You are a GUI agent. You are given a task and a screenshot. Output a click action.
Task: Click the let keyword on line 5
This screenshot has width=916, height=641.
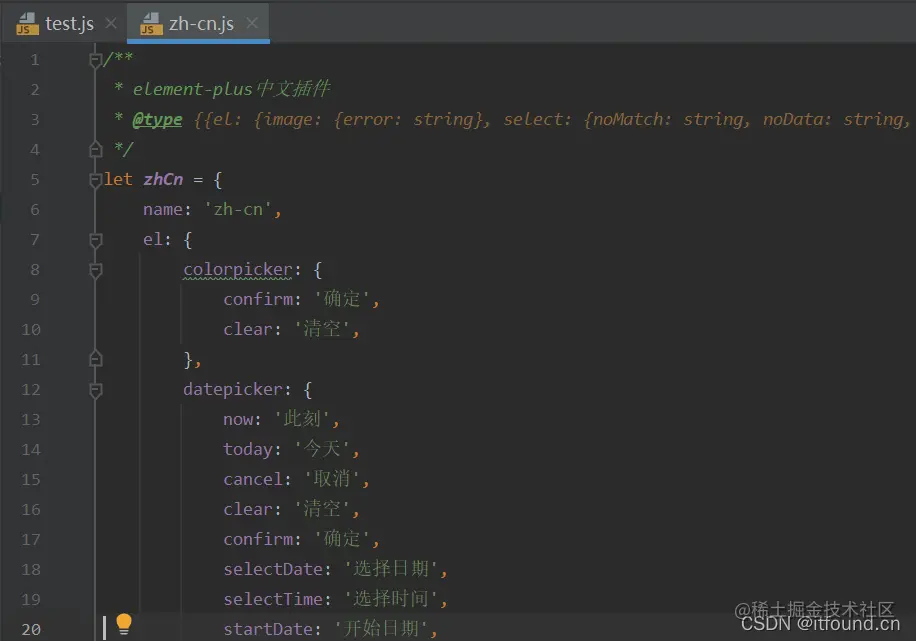pyautogui.click(x=118, y=179)
